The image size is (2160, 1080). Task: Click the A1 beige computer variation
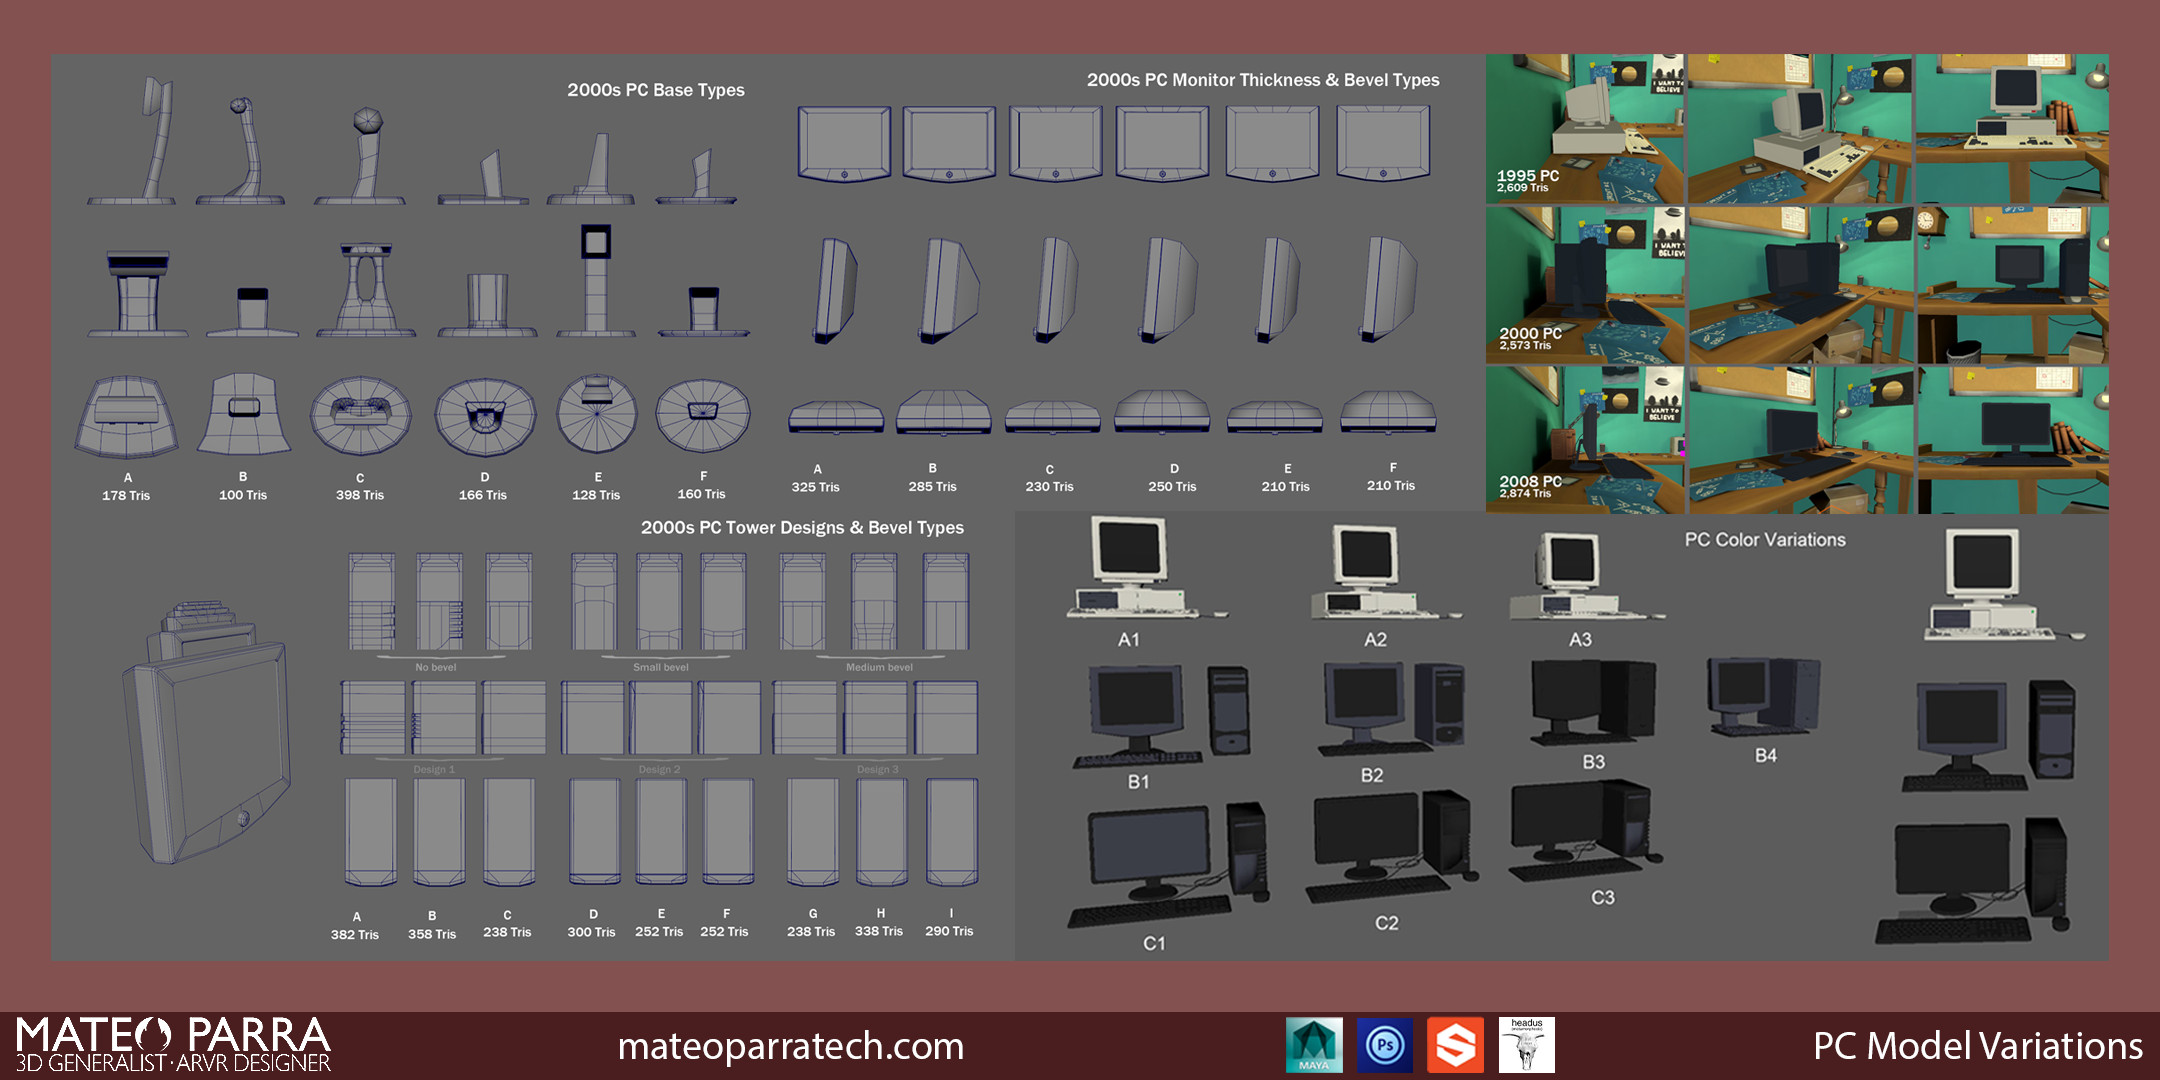pyautogui.click(x=1130, y=575)
